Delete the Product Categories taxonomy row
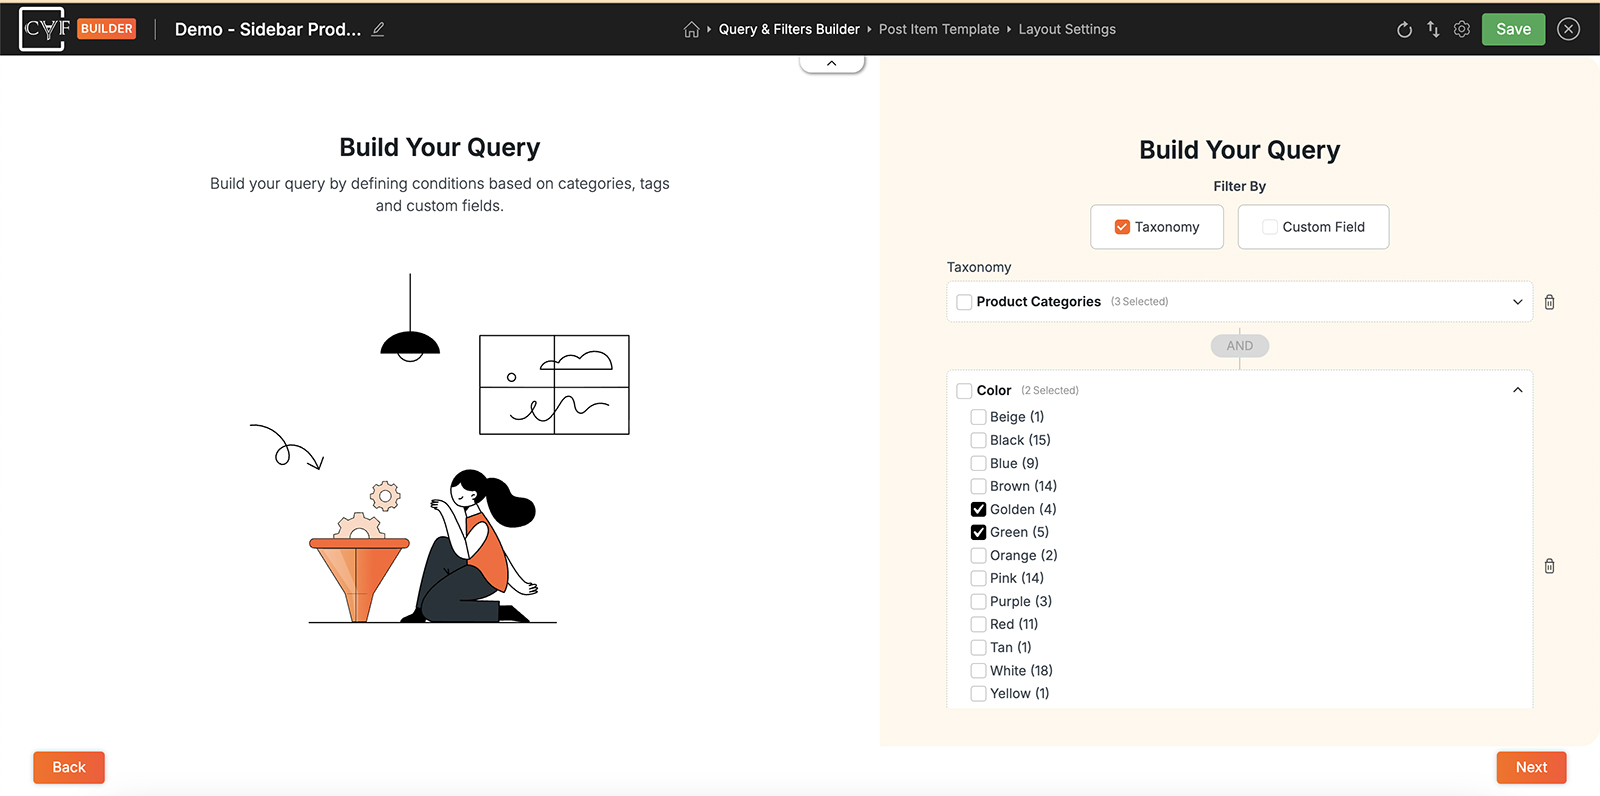This screenshot has width=1600, height=796. 1549,302
